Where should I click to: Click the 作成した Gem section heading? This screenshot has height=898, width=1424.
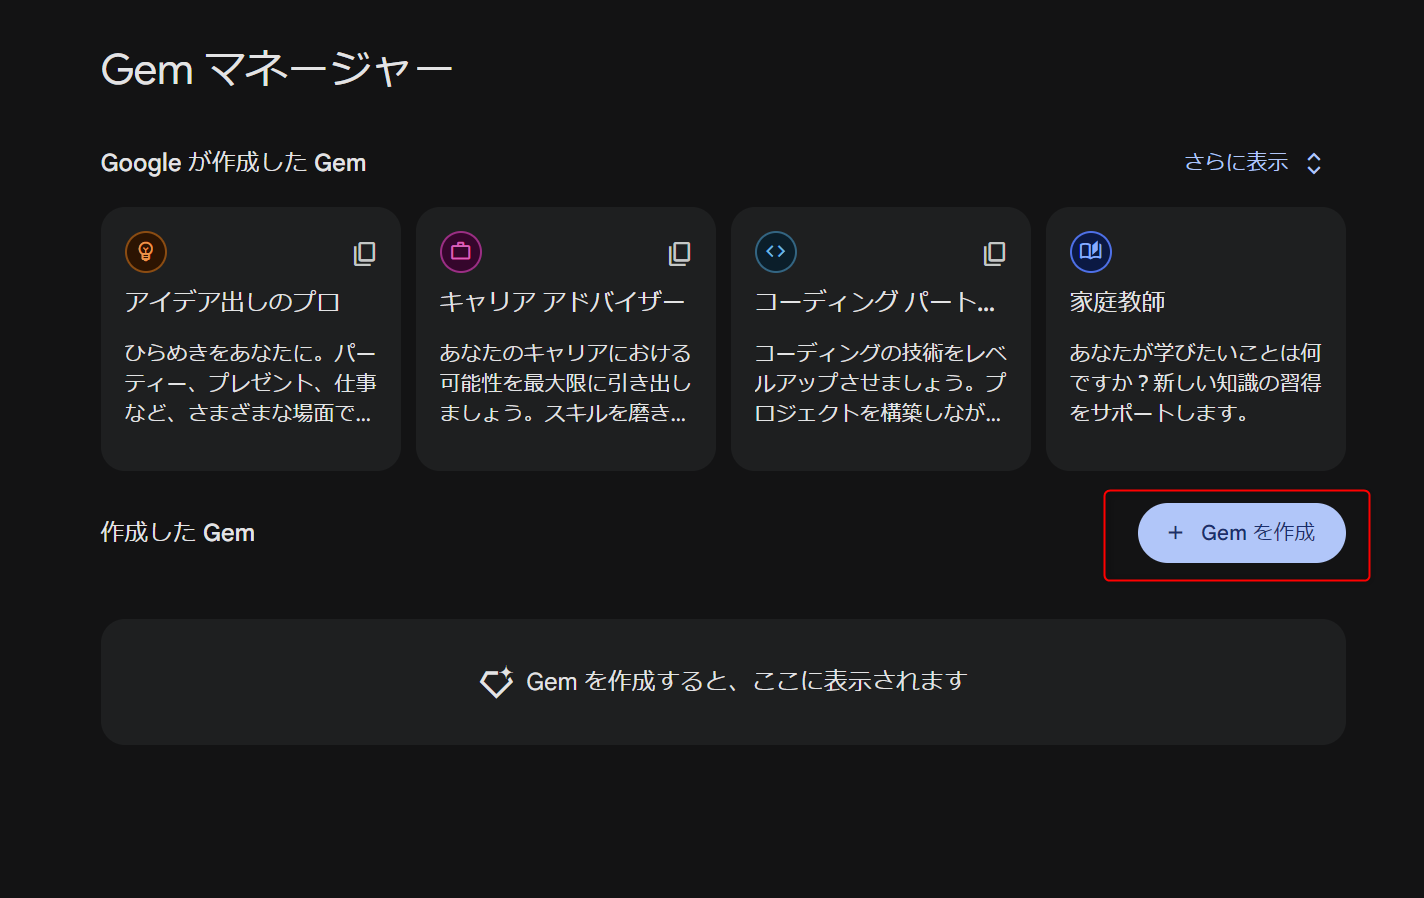point(178,533)
